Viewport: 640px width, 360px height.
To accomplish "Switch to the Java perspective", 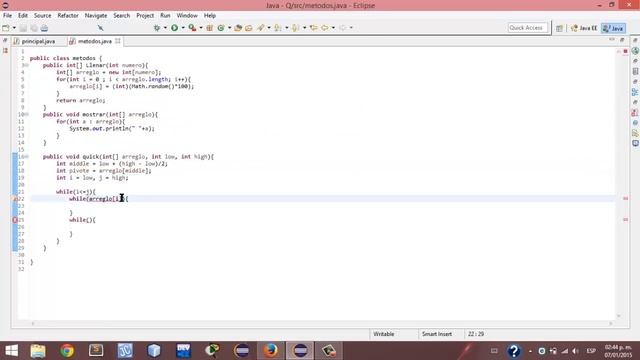I will (613, 28).
